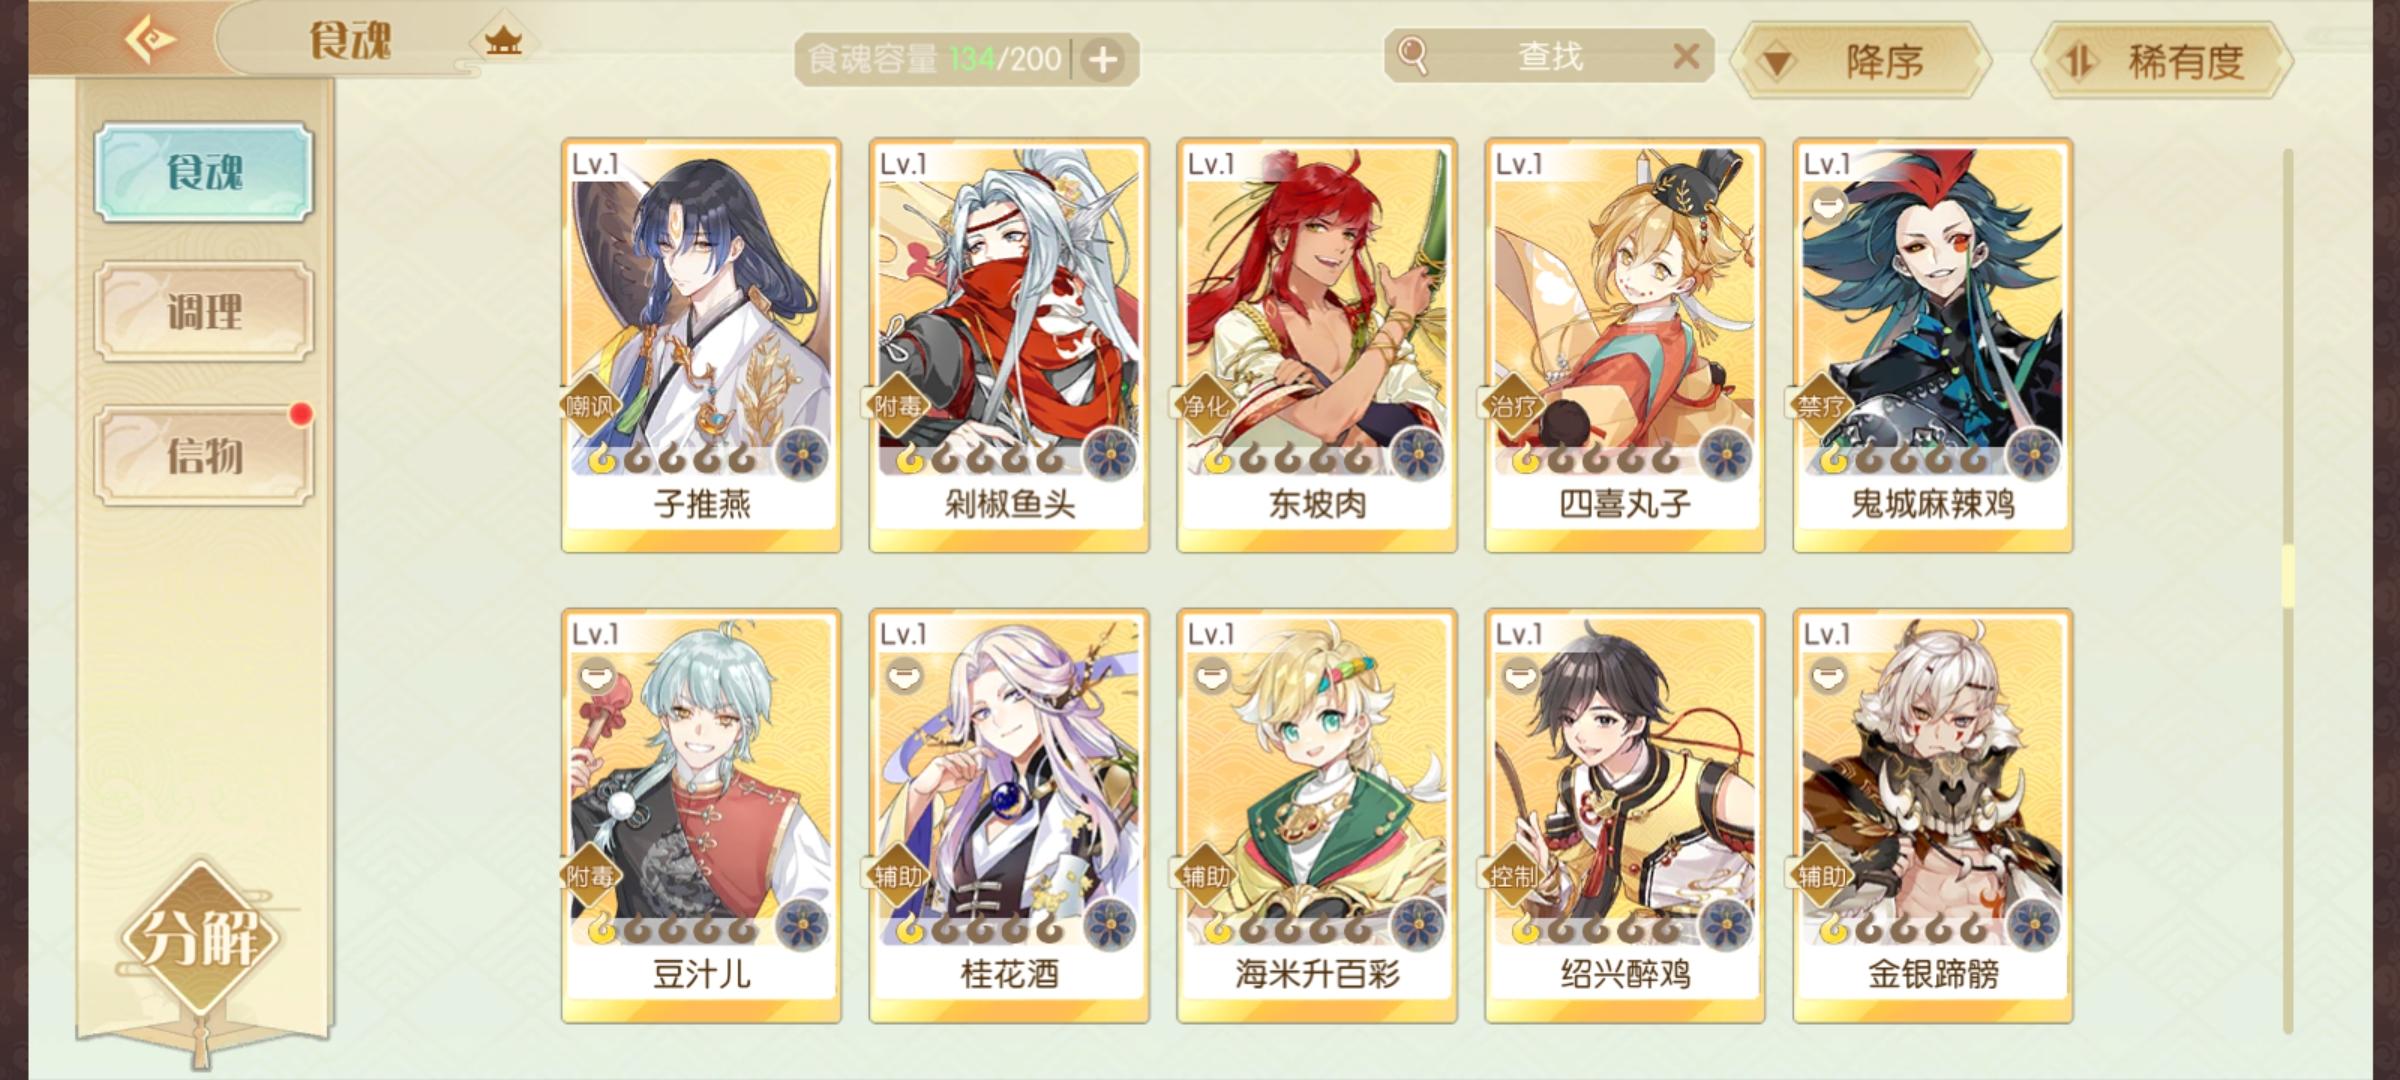Tap the 嘲讽 role tag on 子推燕
The height and width of the screenshot is (1080, 2400).
tap(590, 406)
